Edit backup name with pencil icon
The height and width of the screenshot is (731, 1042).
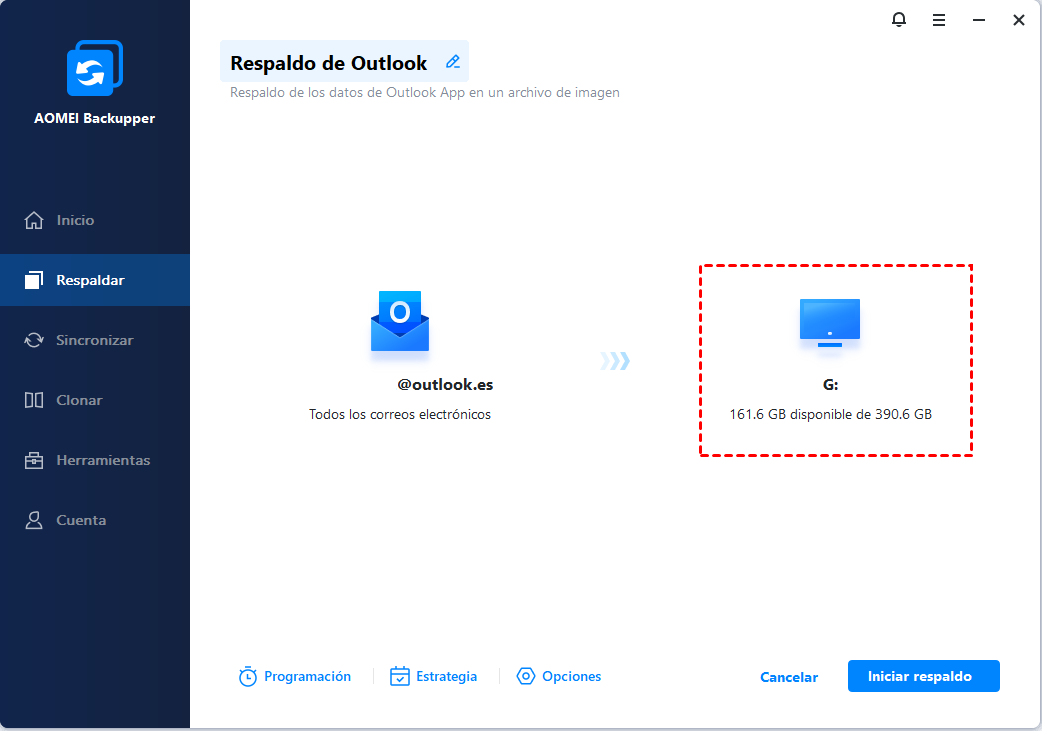pos(453,62)
